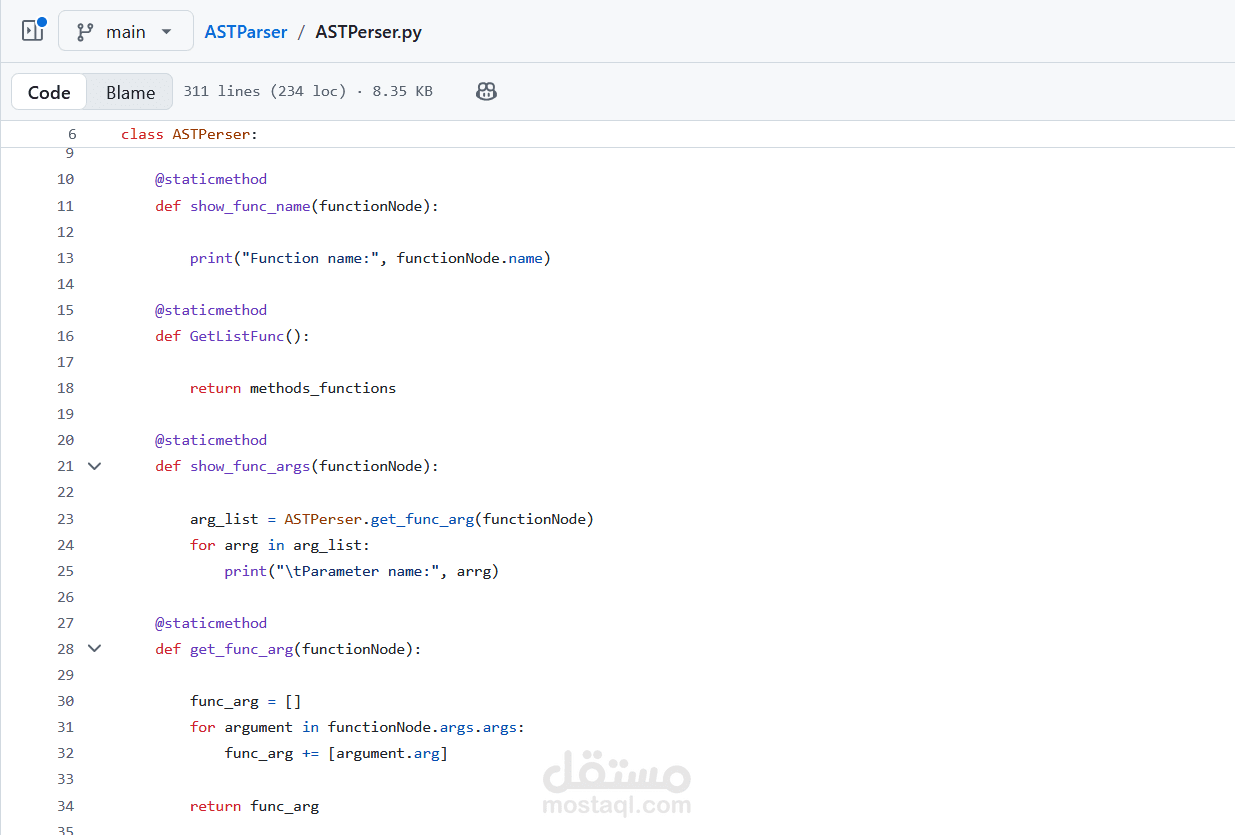Open the ASTParser repository breadcrumb link
This screenshot has height=835, width=1235.
245,31
